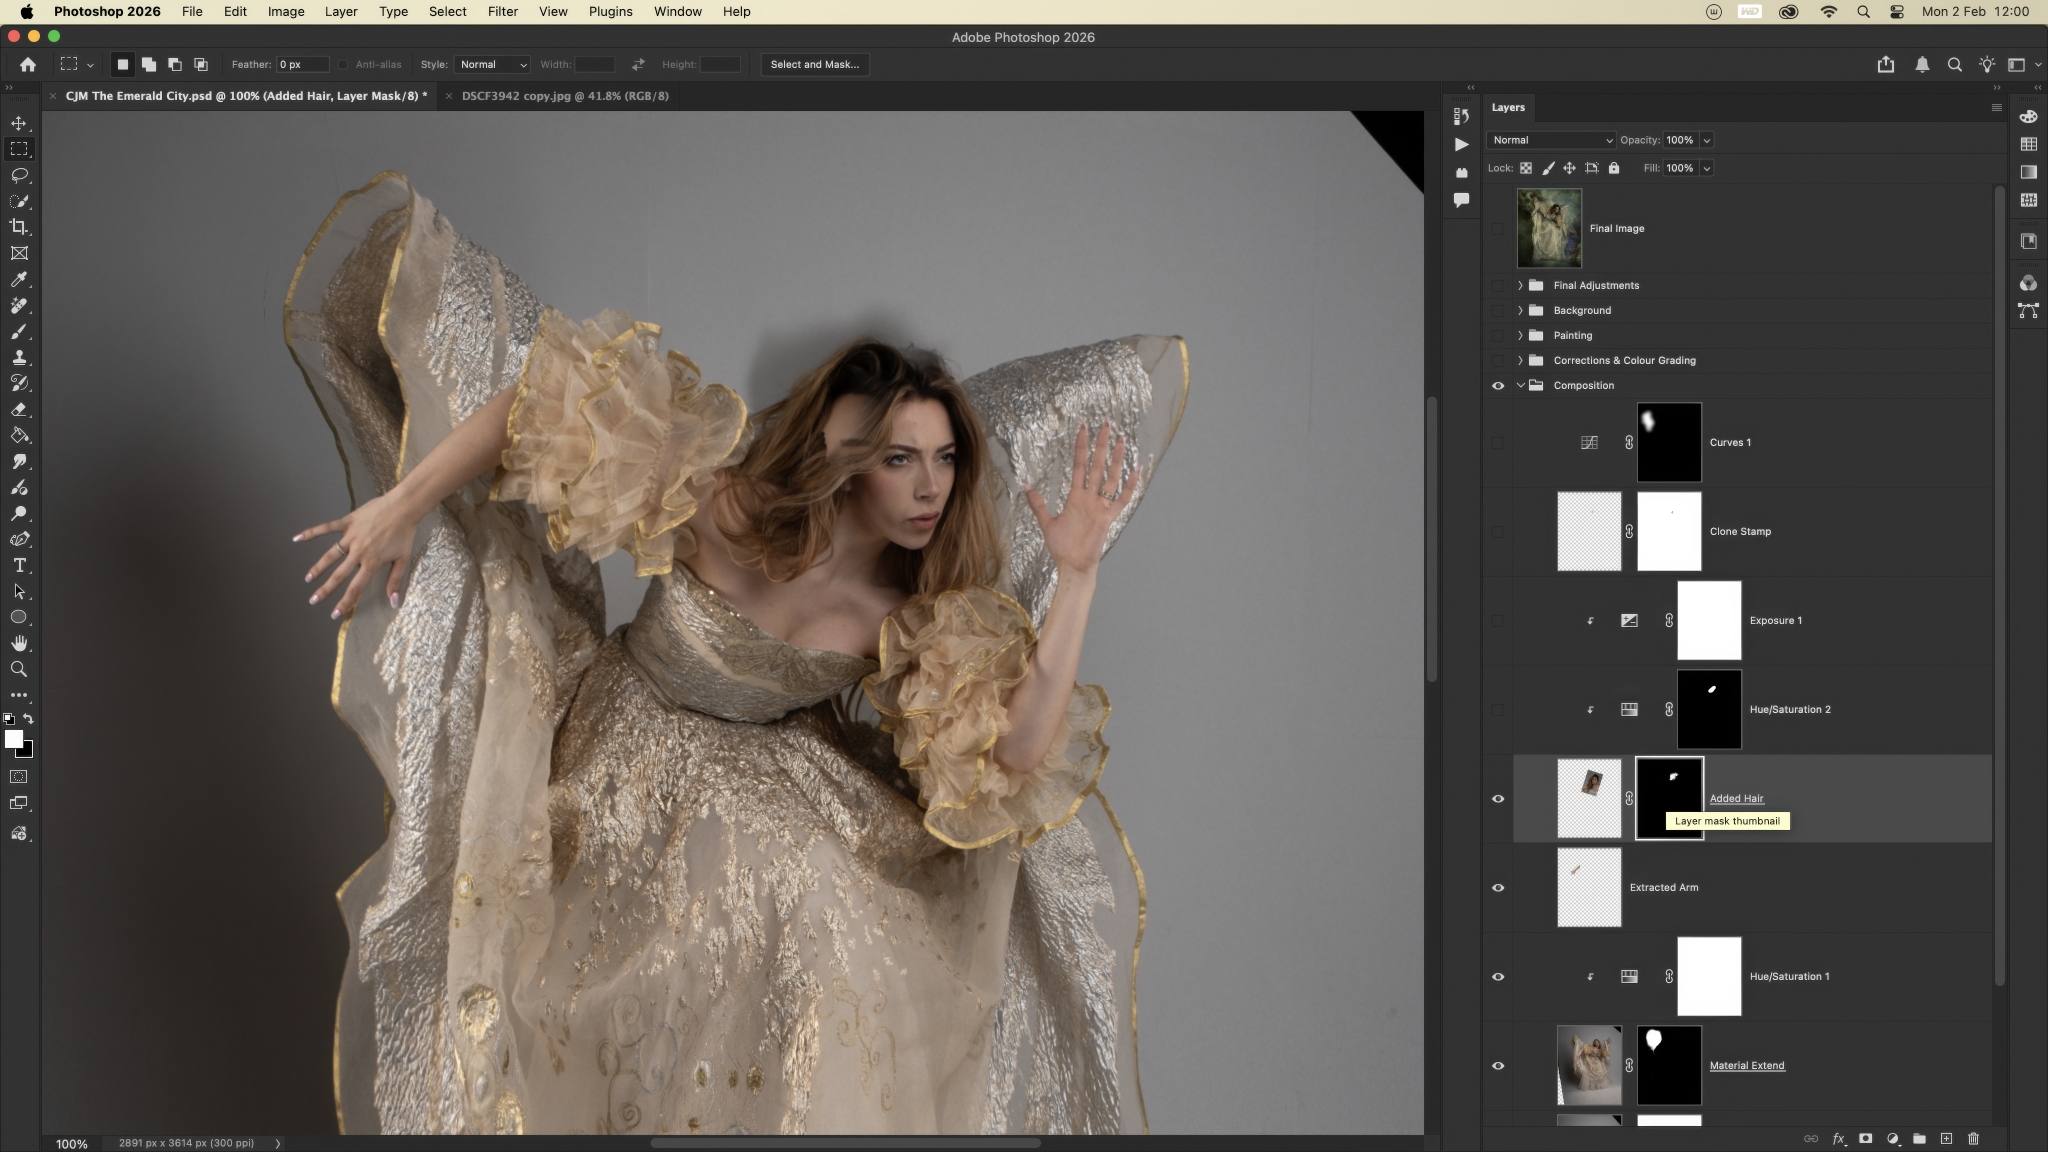Viewport: 2048px width, 1152px height.
Task: Open the Filter menu
Action: click(502, 11)
